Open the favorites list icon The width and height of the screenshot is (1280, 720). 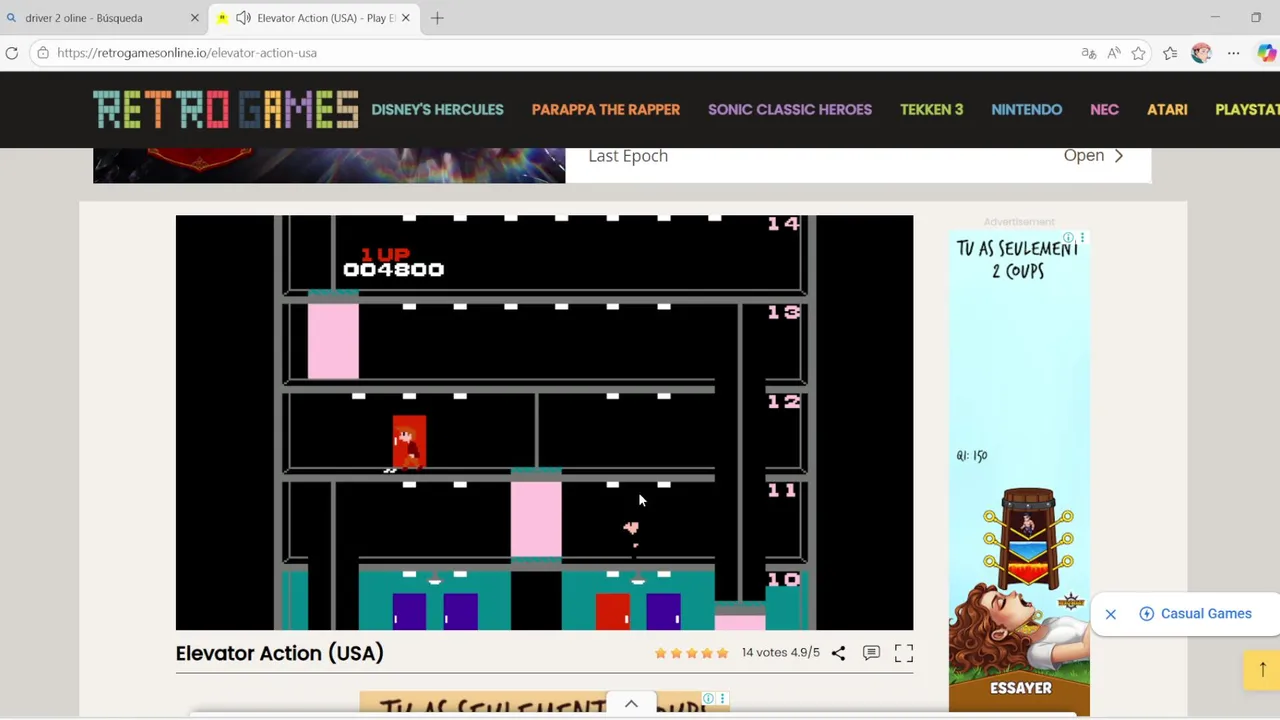[x=1170, y=53]
